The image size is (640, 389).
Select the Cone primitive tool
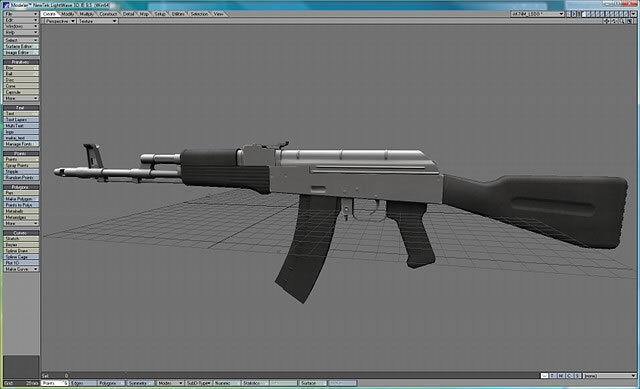21,86
